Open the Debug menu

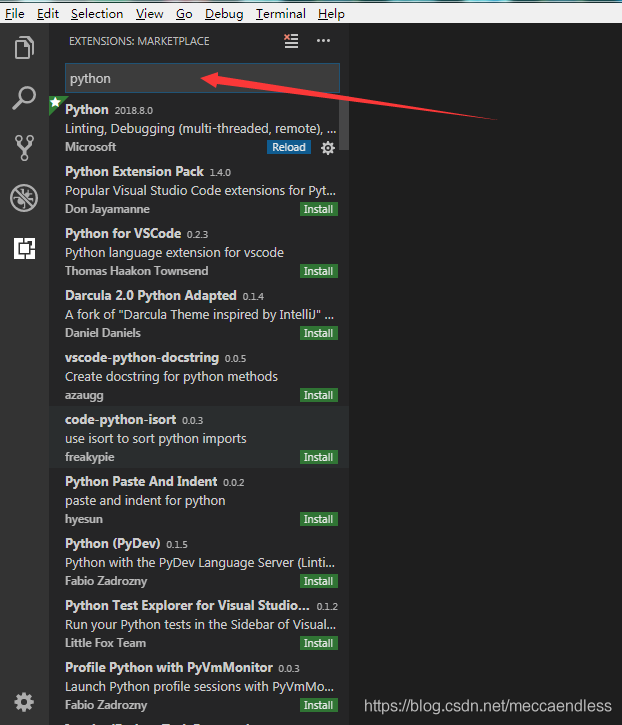(x=224, y=14)
